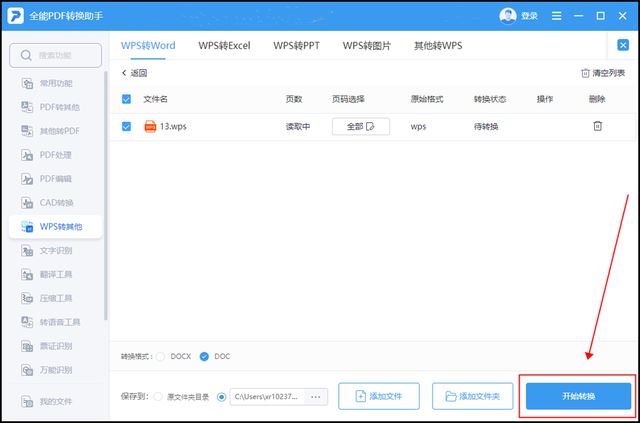Open PDF转其他 in the sidebar
Screen dimensions: 640x423
point(56,107)
